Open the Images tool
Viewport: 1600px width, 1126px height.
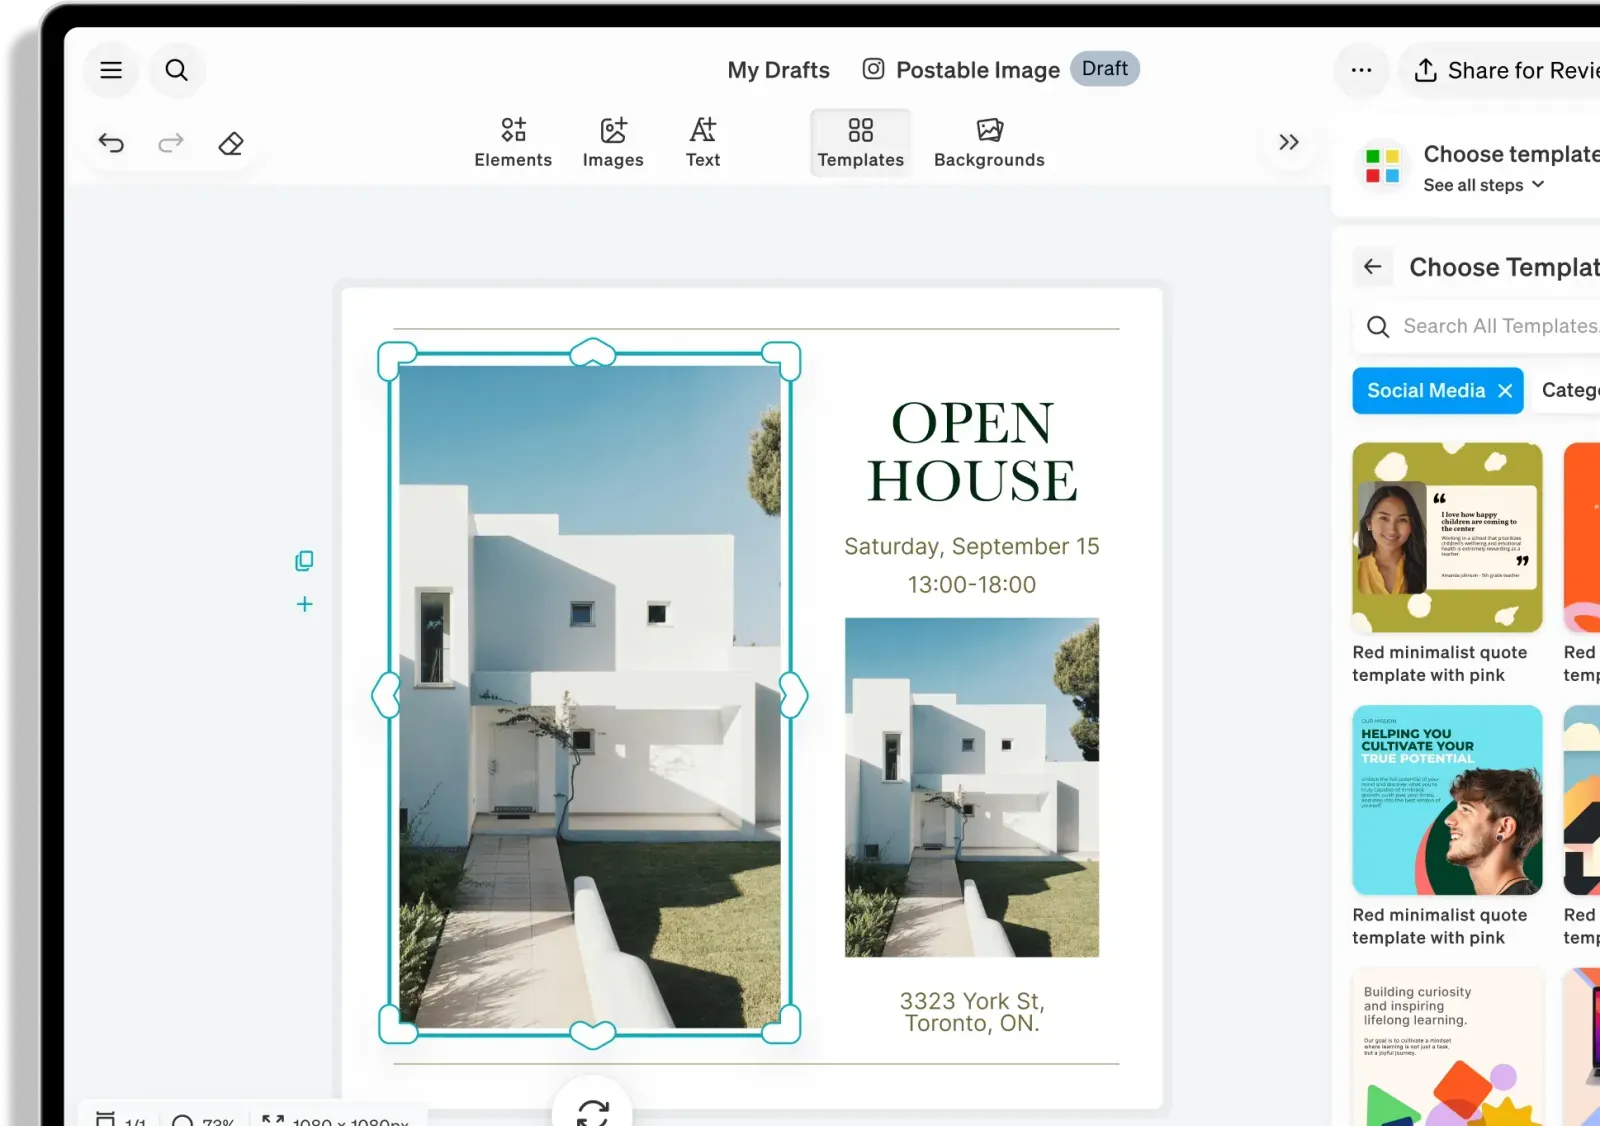(x=613, y=143)
